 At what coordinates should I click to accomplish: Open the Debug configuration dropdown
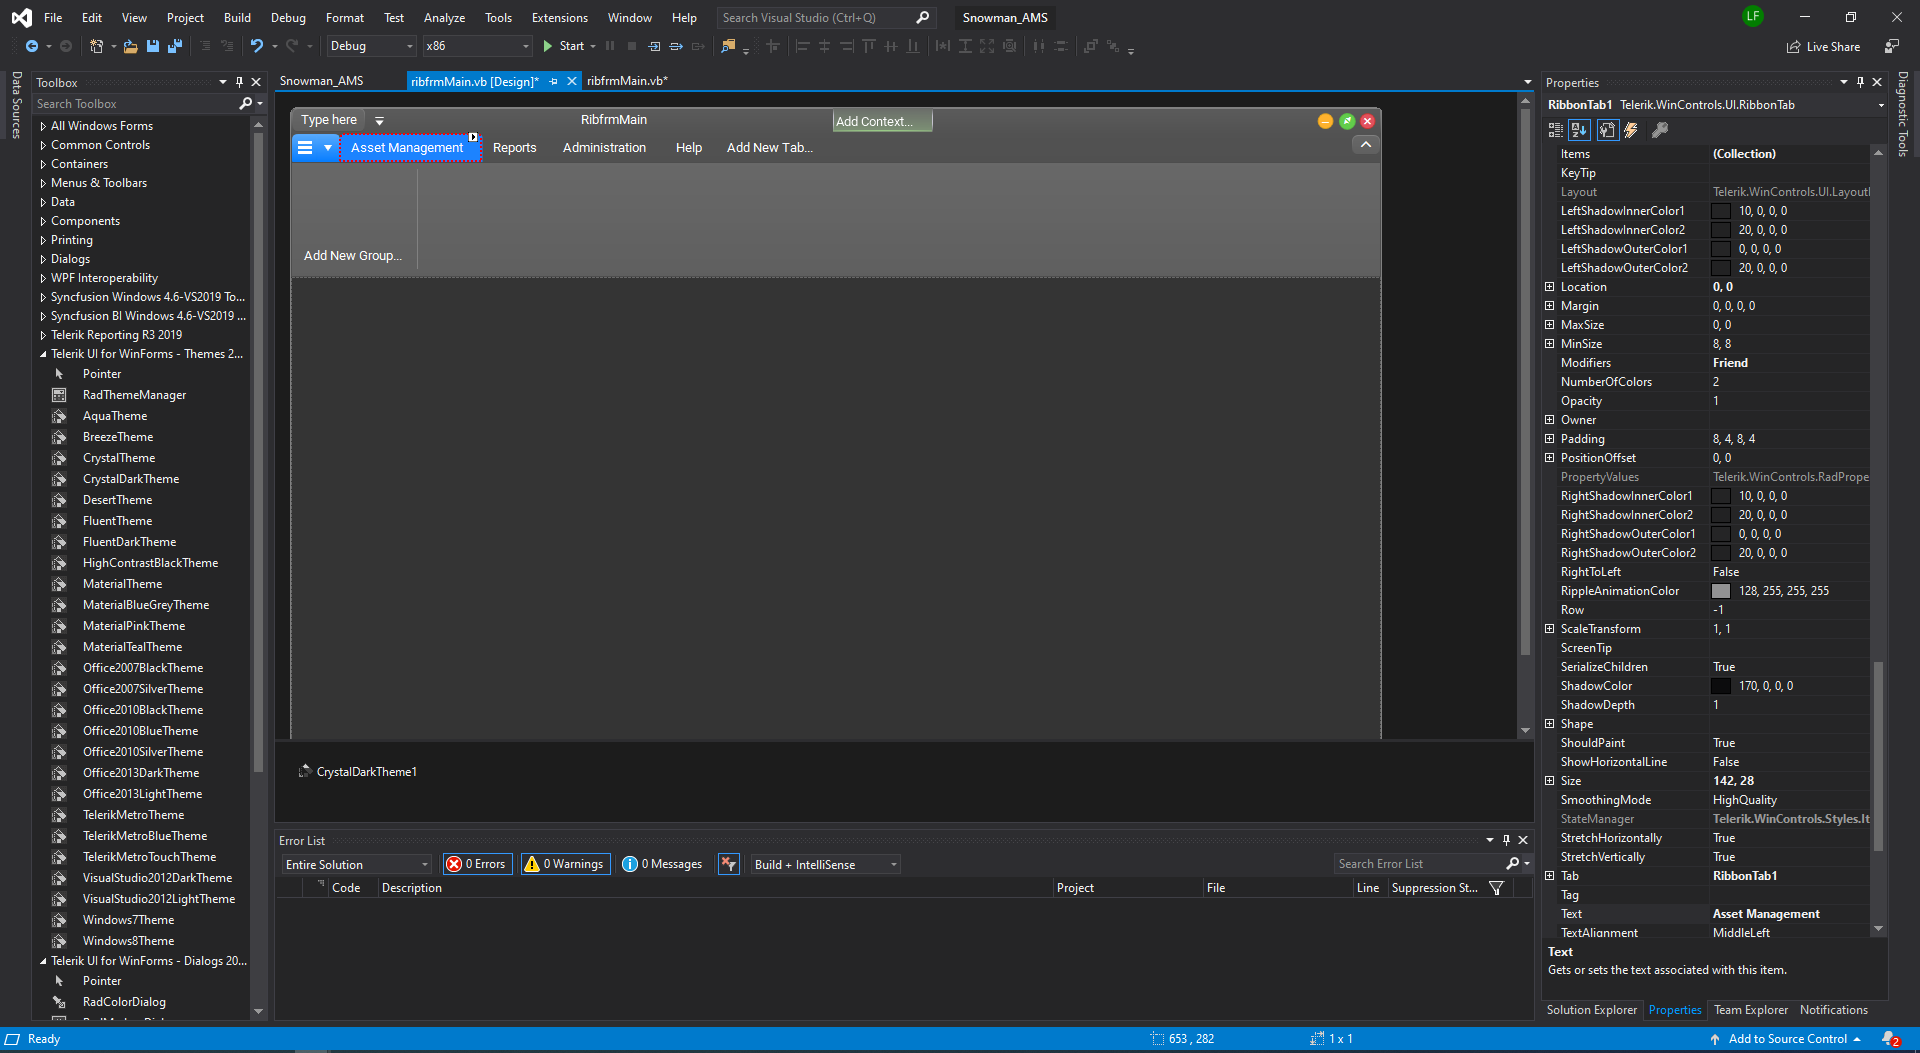371,46
